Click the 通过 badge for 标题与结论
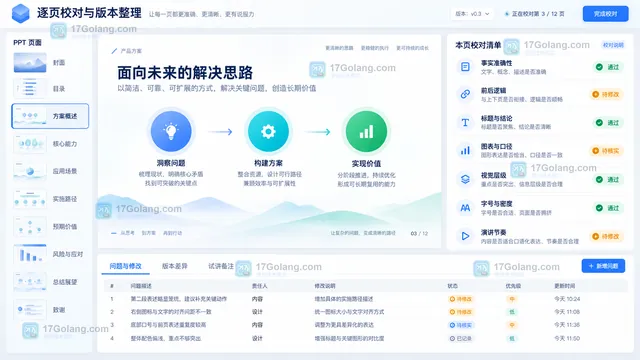This screenshot has height=360, width=640. point(608,122)
